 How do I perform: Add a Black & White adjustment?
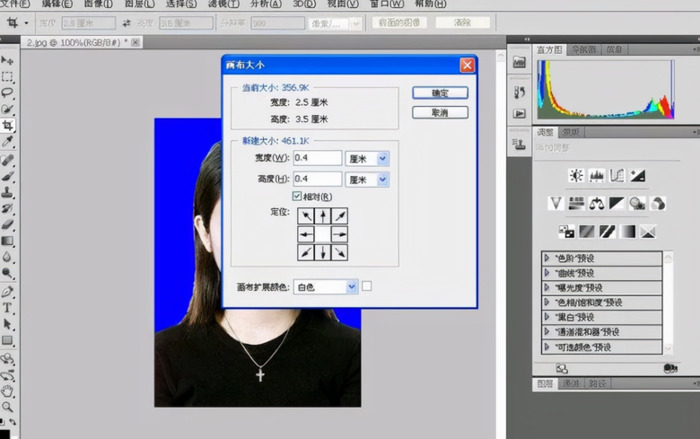(x=617, y=204)
